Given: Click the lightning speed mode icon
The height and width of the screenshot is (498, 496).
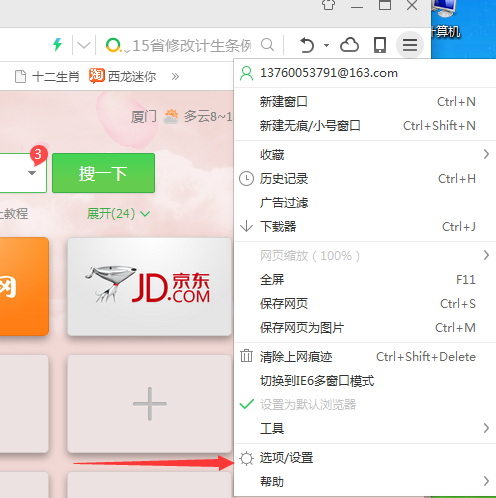Looking at the screenshot, I should click(x=58, y=45).
